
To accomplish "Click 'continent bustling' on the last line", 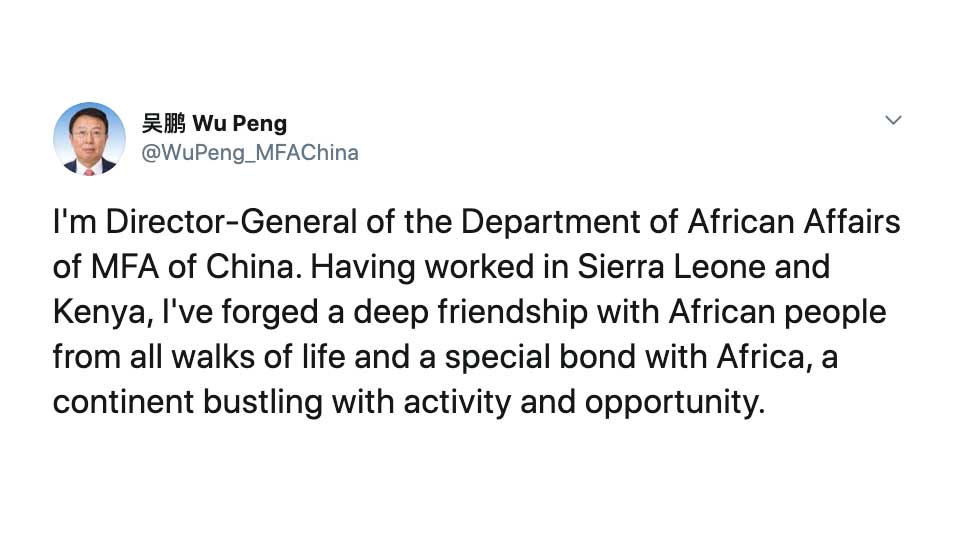I will (x=188, y=402).
